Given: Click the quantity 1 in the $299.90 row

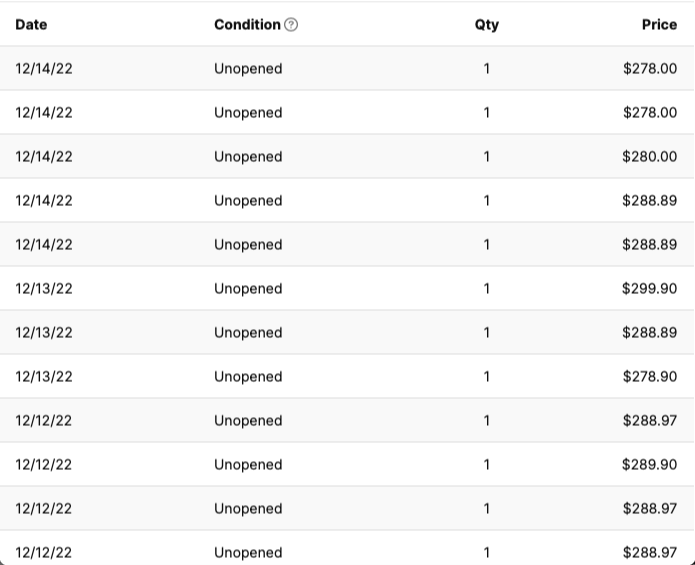Looking at the screenshot, I should 487,288.
